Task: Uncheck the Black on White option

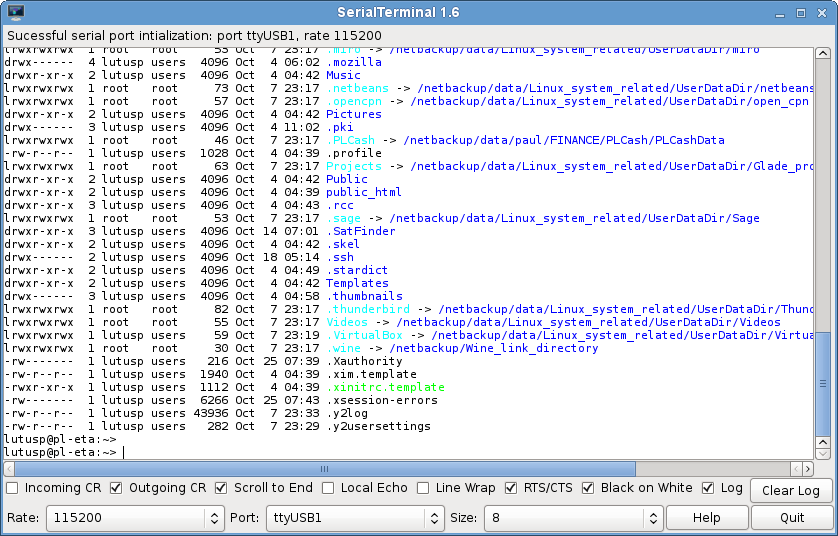Action: [587, 488]
